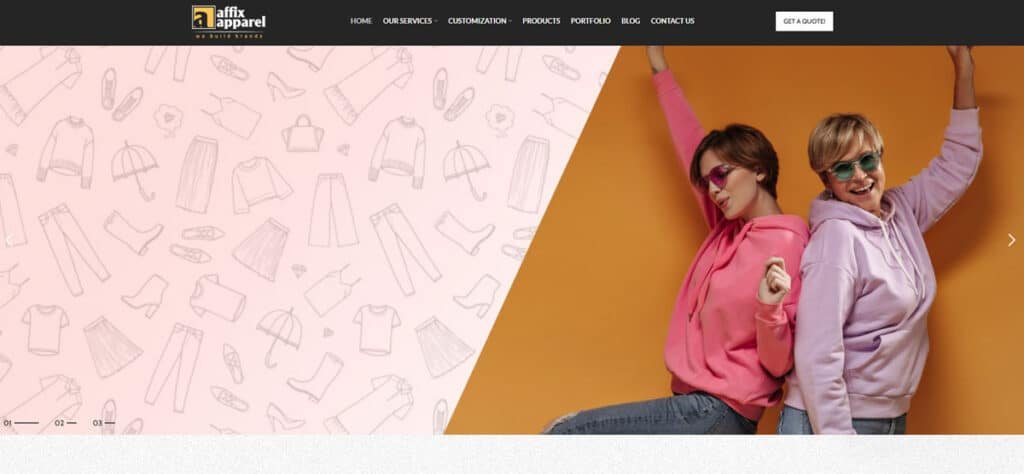Click the faint previous slide arrow
The height and width of the screenshot is (474, 1024).
pos(9,240)
